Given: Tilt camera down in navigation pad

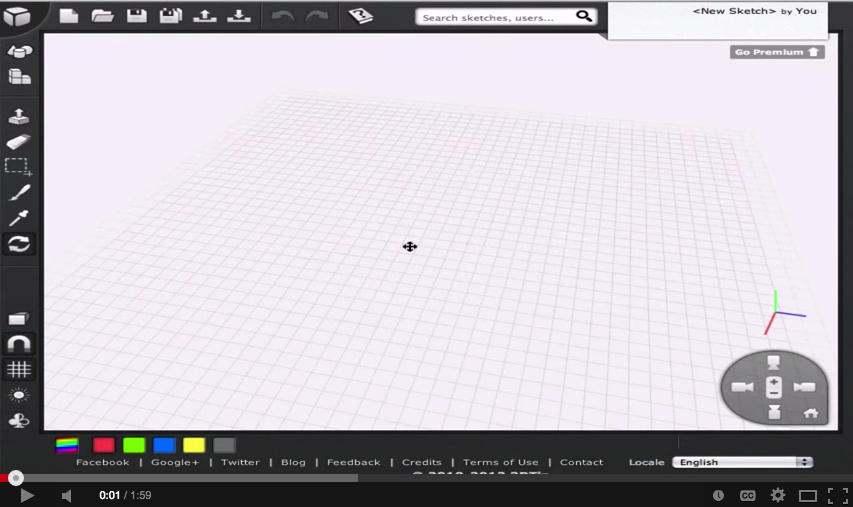Looking at the screenshot, I should coord(774,412).
